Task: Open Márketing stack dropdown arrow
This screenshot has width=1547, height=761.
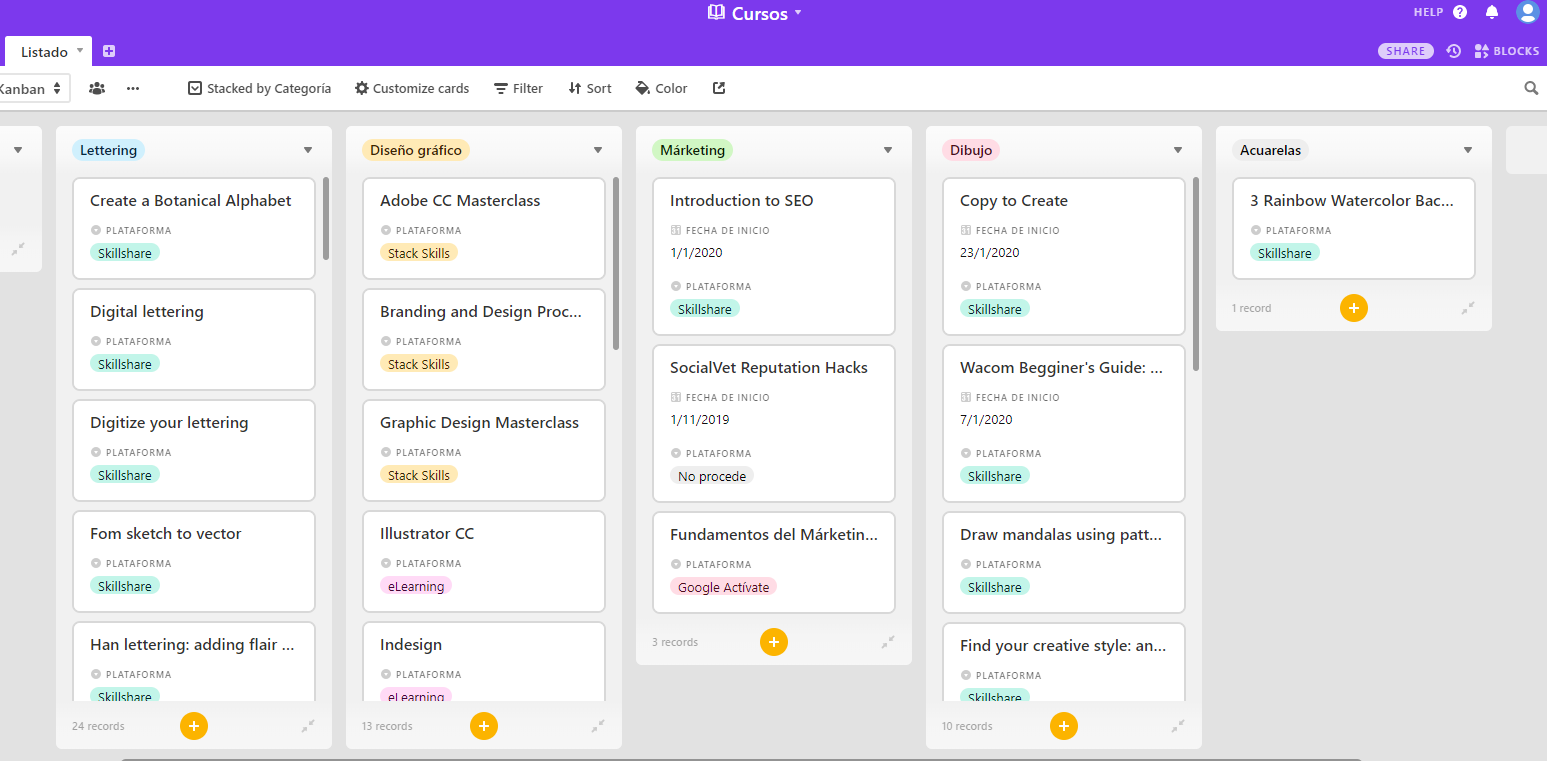Action: (x=888, y=150)
